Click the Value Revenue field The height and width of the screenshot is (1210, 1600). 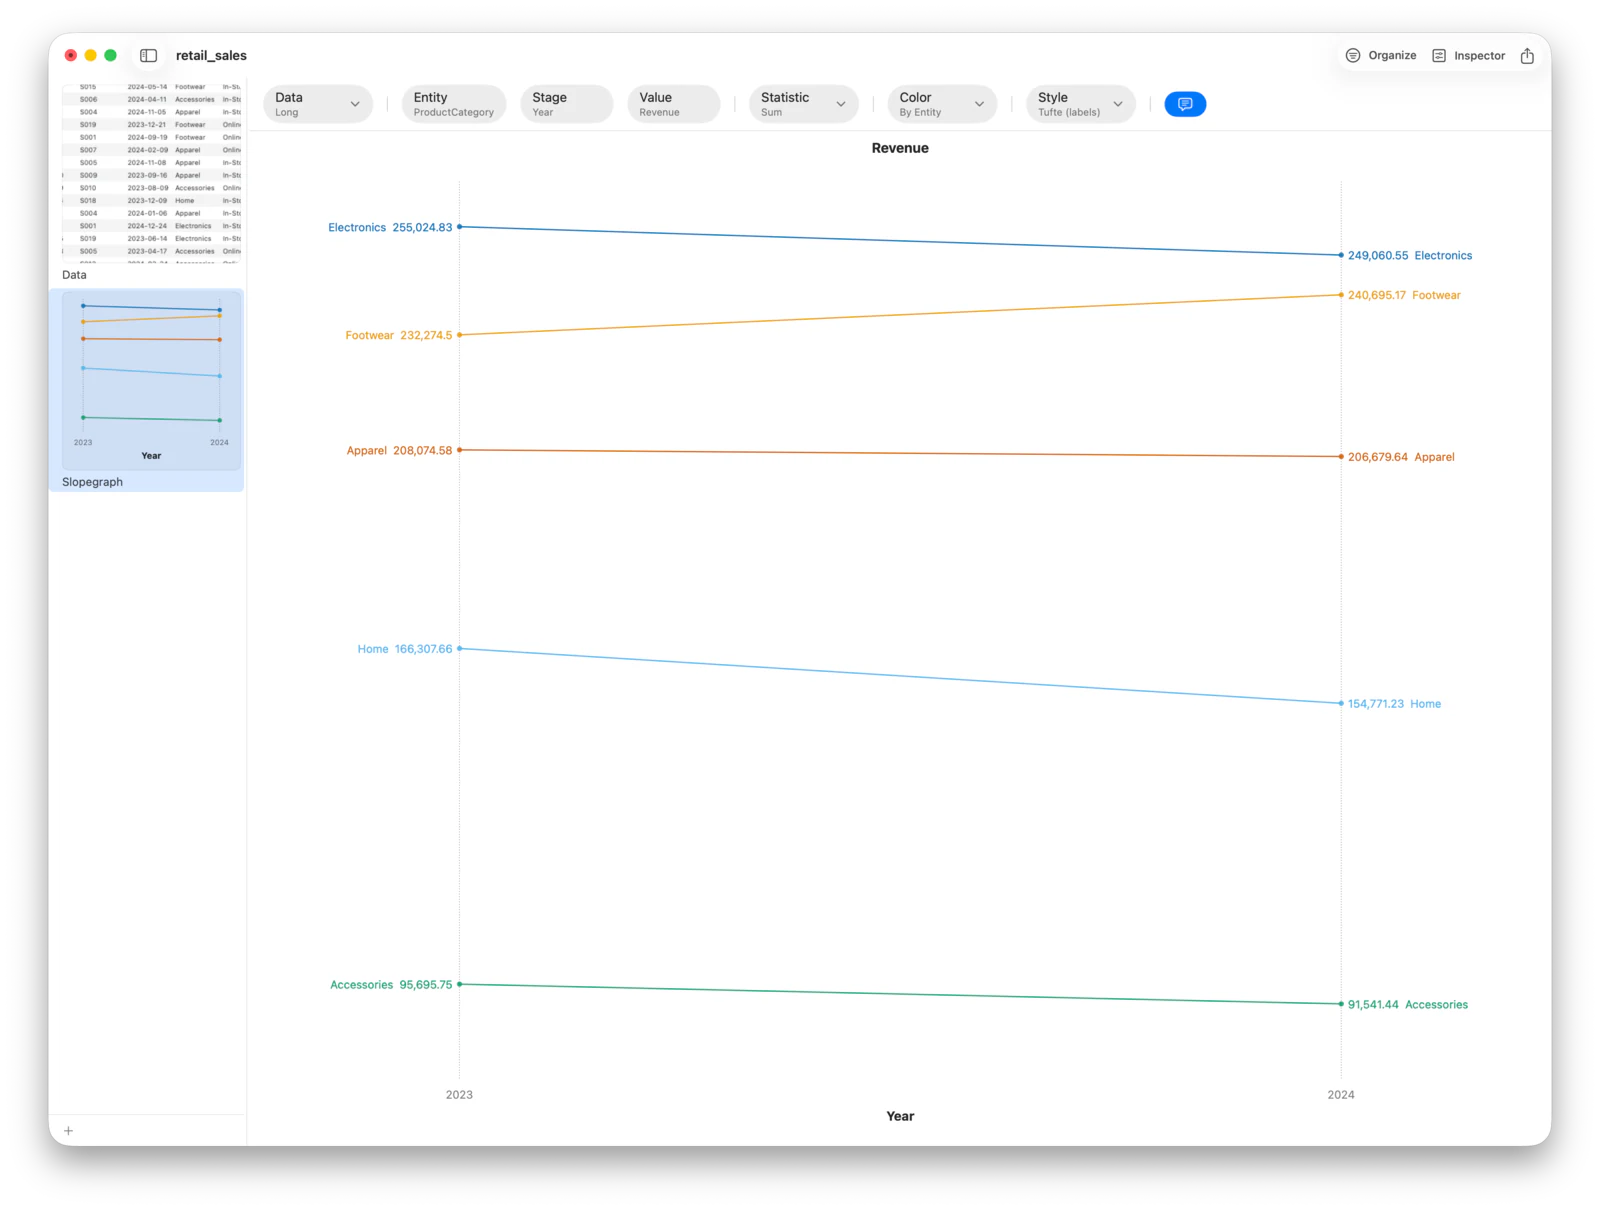pos(674,104)
